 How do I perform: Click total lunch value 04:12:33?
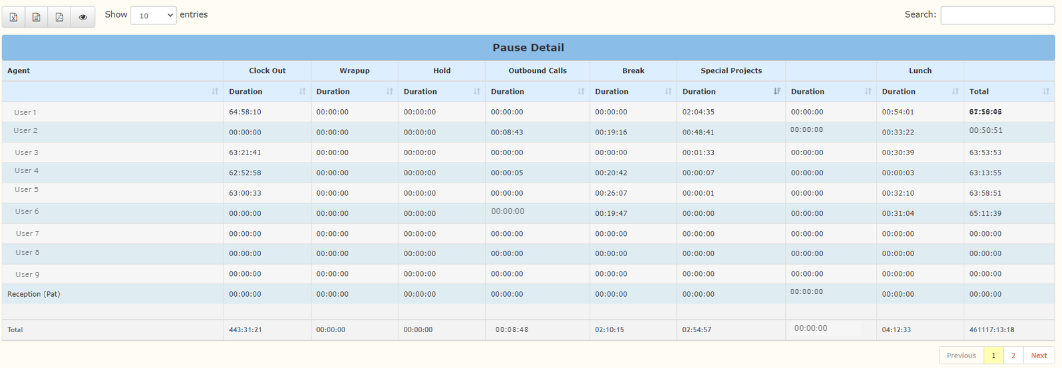897,330
